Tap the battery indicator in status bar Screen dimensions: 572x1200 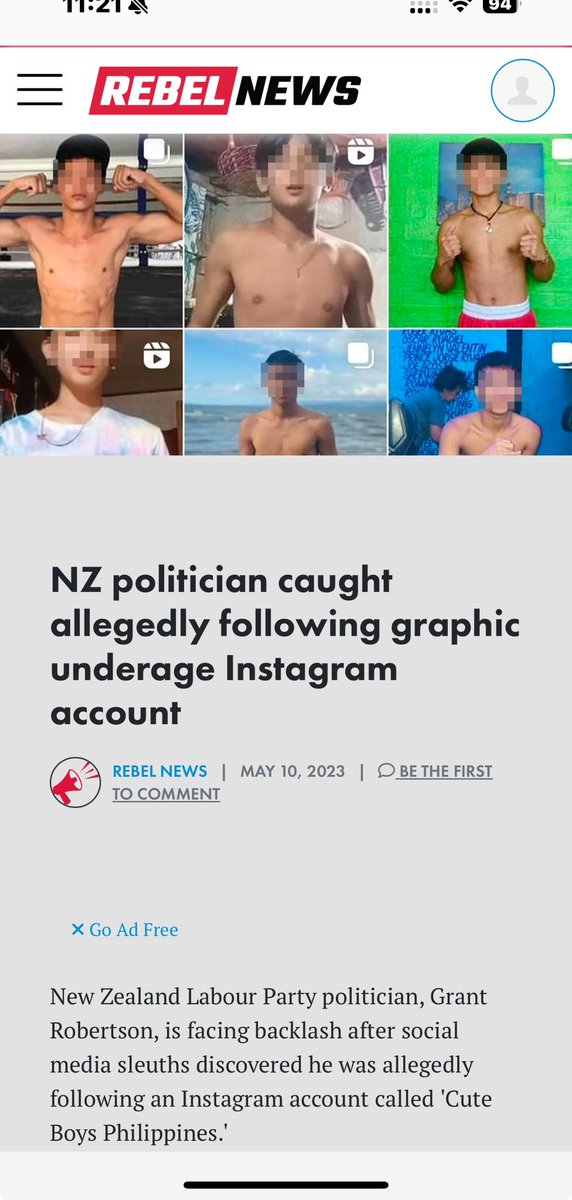[x=501, y=6]
